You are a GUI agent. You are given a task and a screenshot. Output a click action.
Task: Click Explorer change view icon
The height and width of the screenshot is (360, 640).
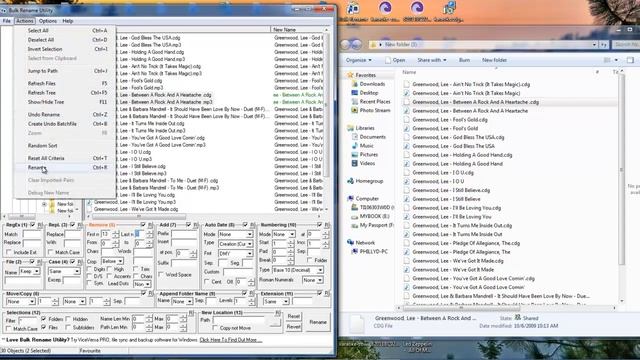pyautogui.click(x=607, y=60)
